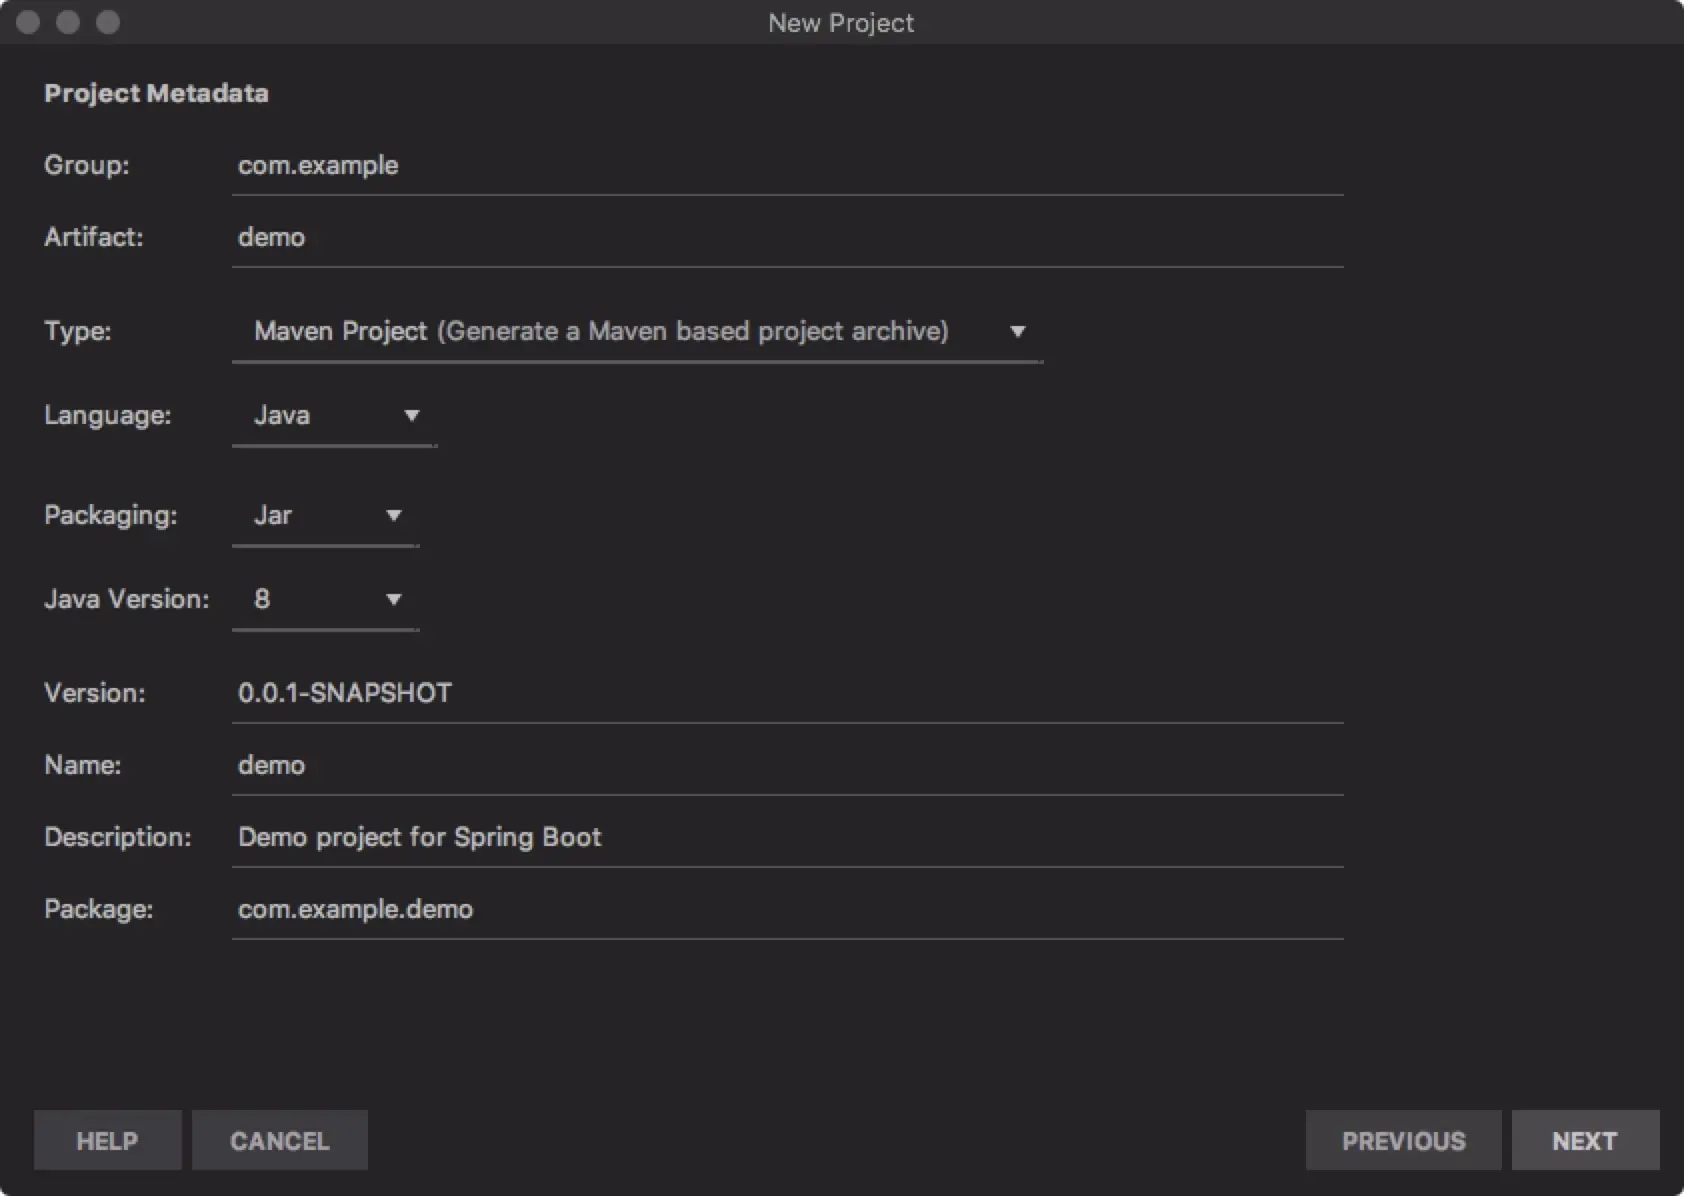Click the Packaging dropdown arrow icon
This screenshot has width=1684, height=1196.
click(393, 516)
